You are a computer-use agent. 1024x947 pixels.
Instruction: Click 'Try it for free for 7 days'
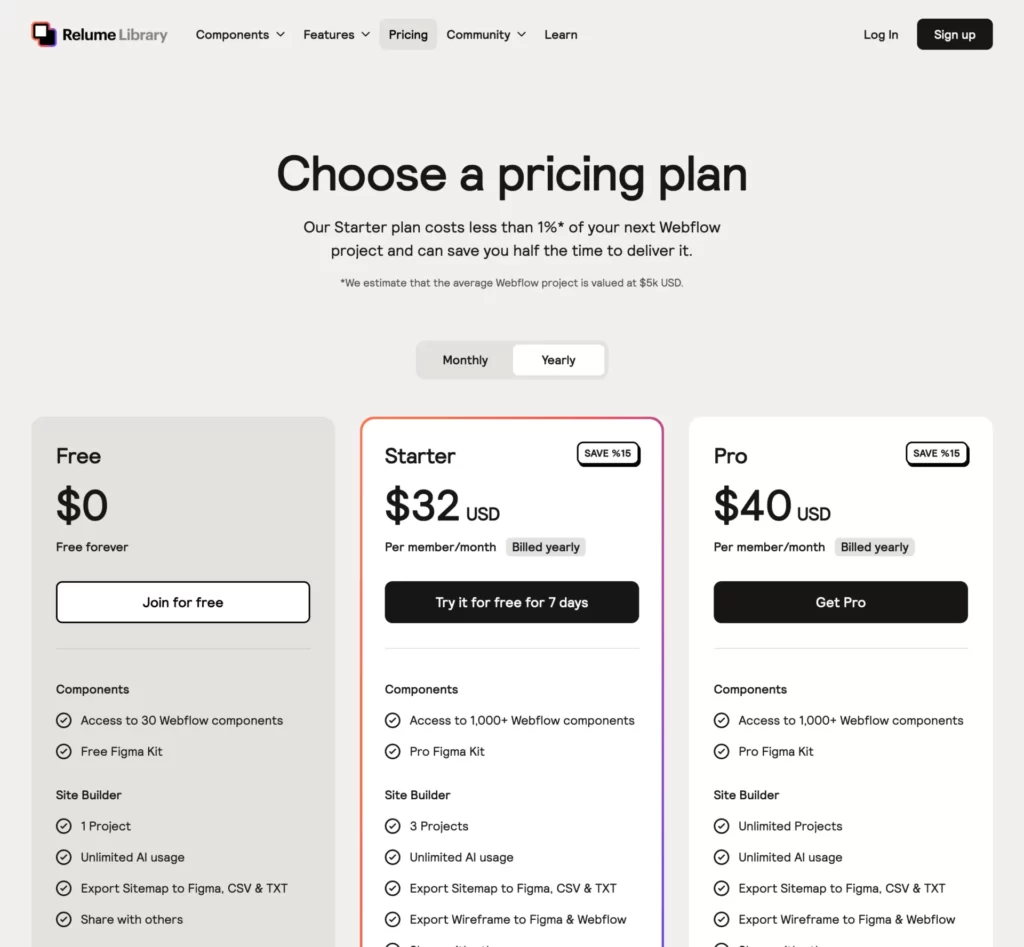click(511, 602)
